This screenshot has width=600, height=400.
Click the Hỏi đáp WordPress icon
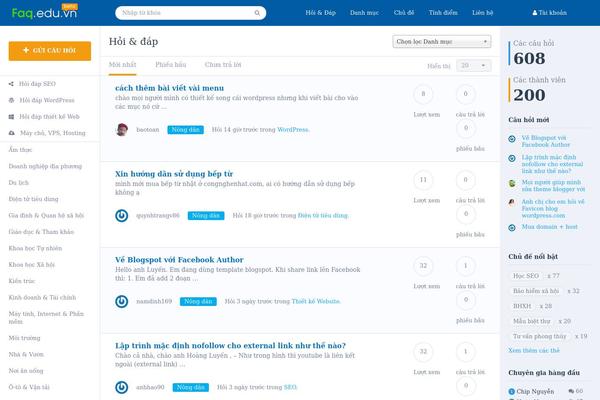[11, 100]
